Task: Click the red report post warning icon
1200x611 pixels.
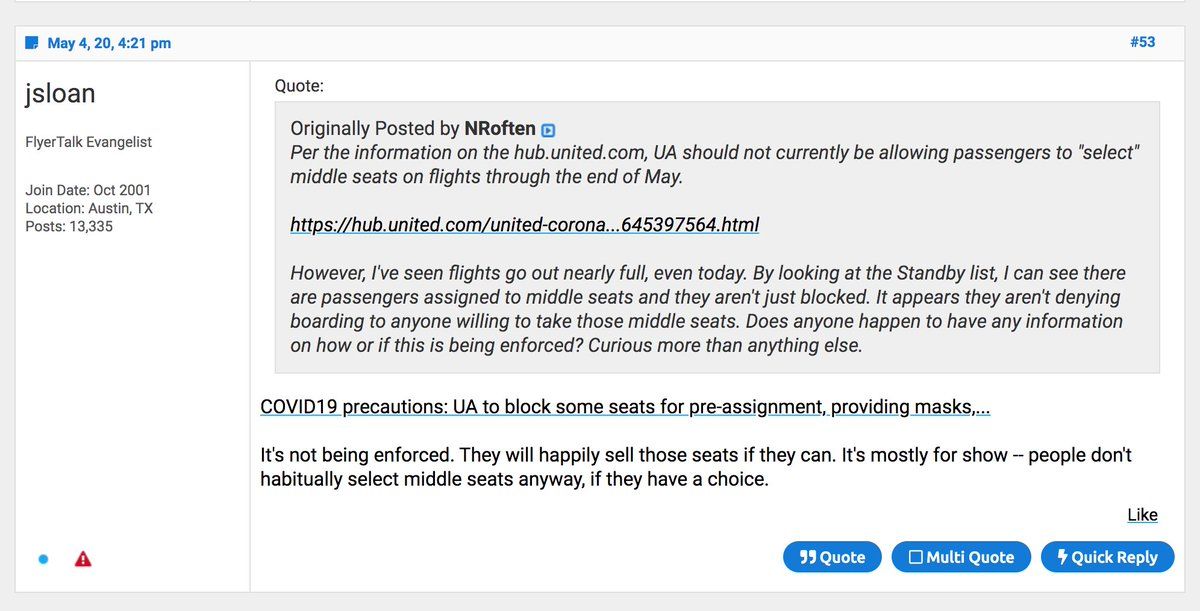Action: click(84, 559)
